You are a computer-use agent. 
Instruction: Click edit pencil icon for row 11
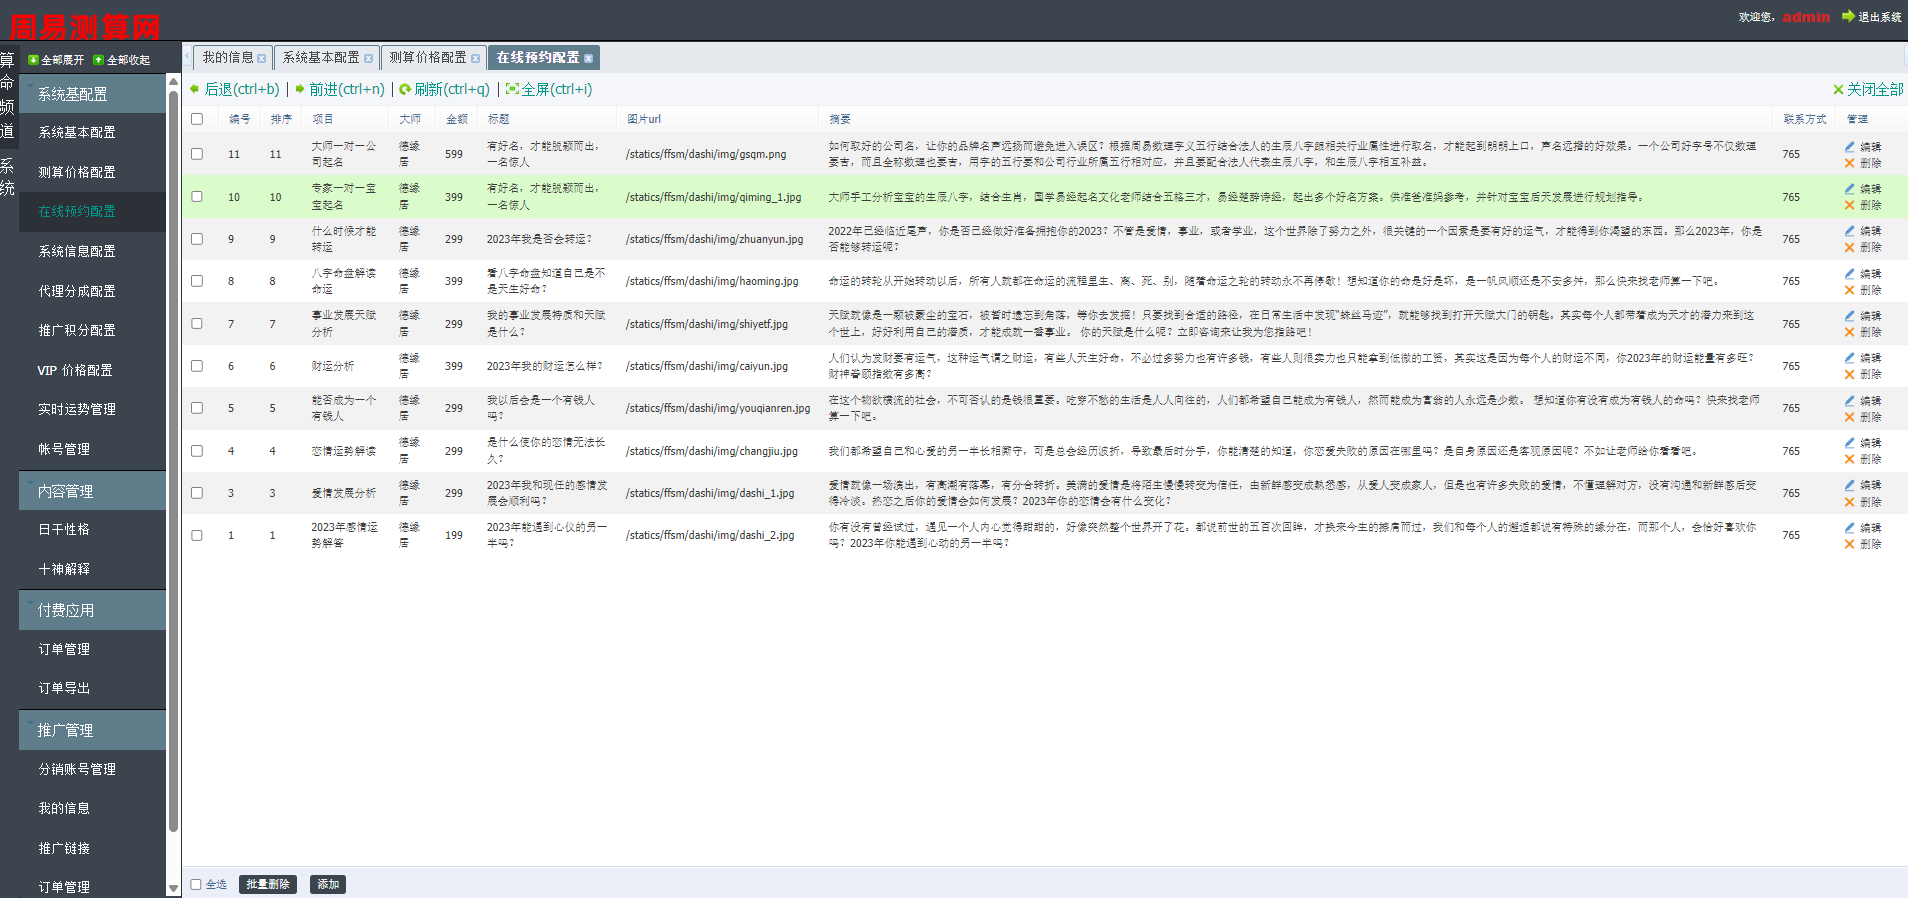click(1850, 146)
